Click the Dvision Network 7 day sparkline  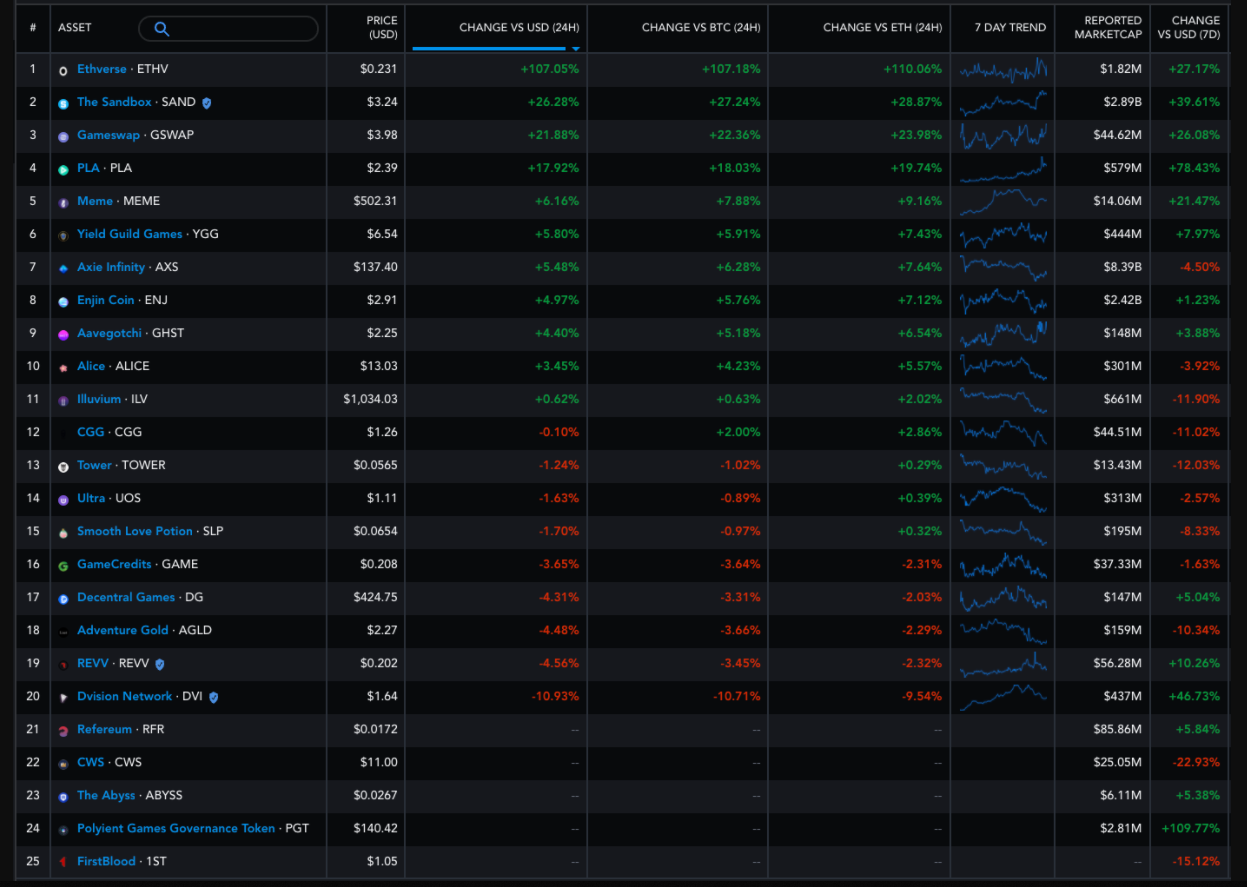point(1003,696)
